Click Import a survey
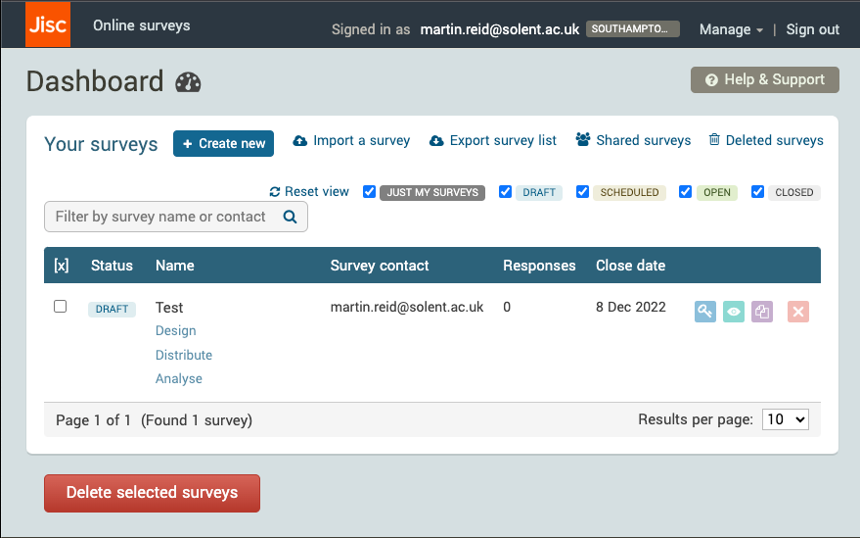The height and width of the screenshot is (538, 860). [x=352, y=140]
